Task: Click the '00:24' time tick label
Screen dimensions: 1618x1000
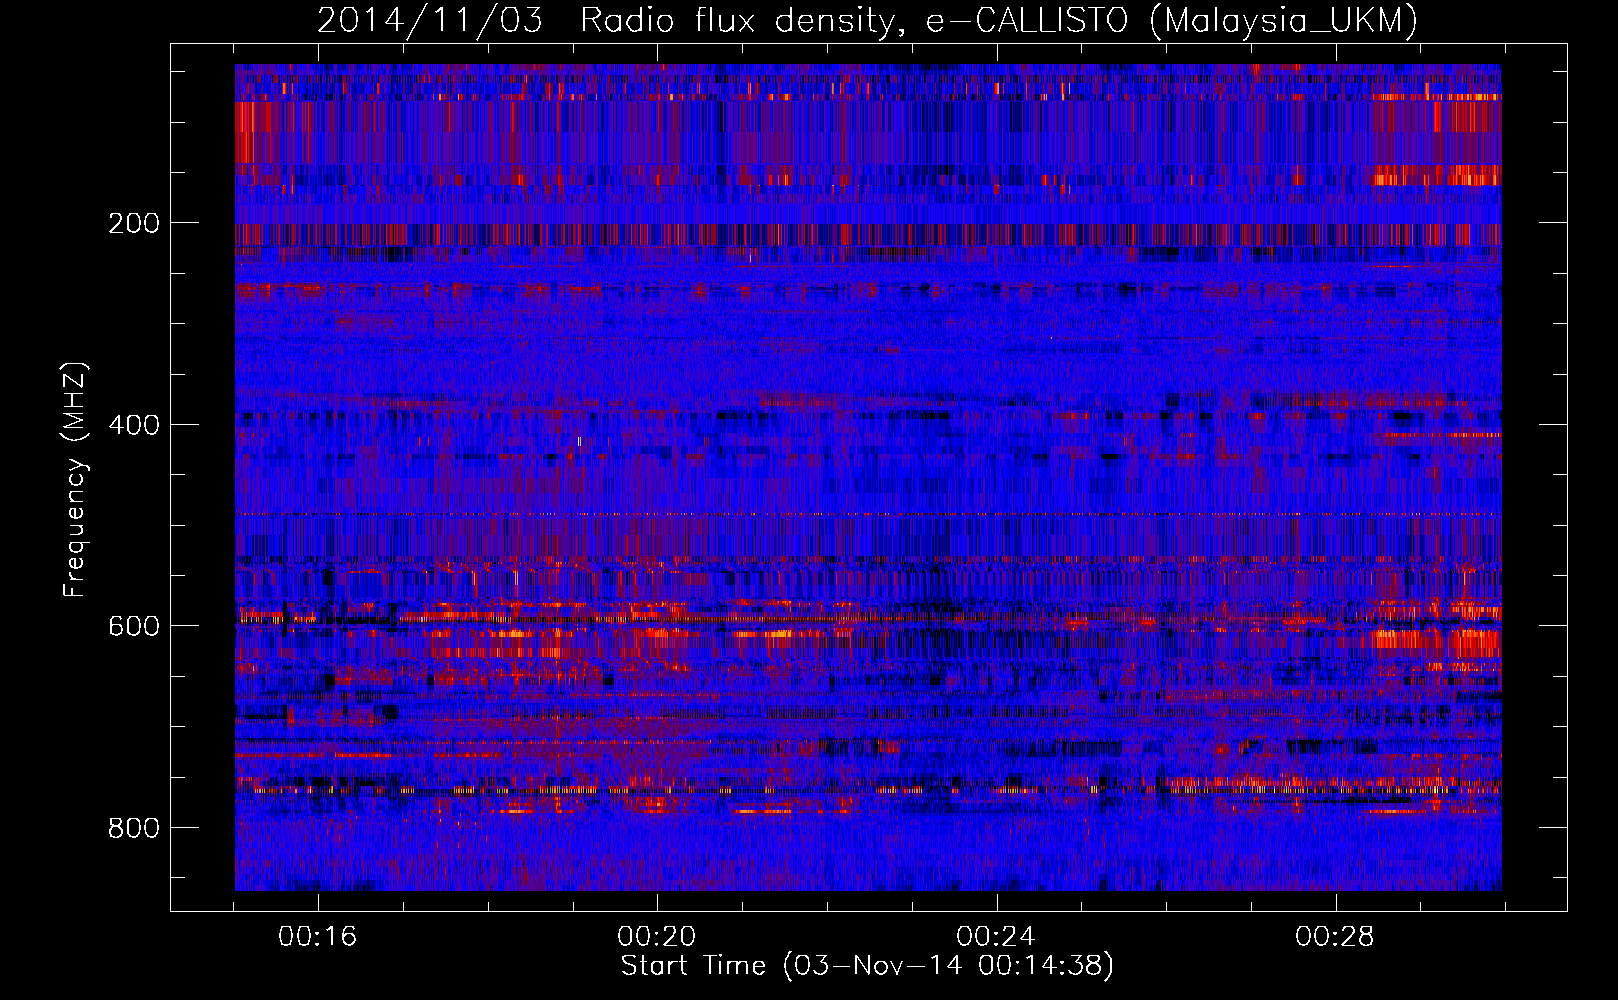Action: coord(996,937)
